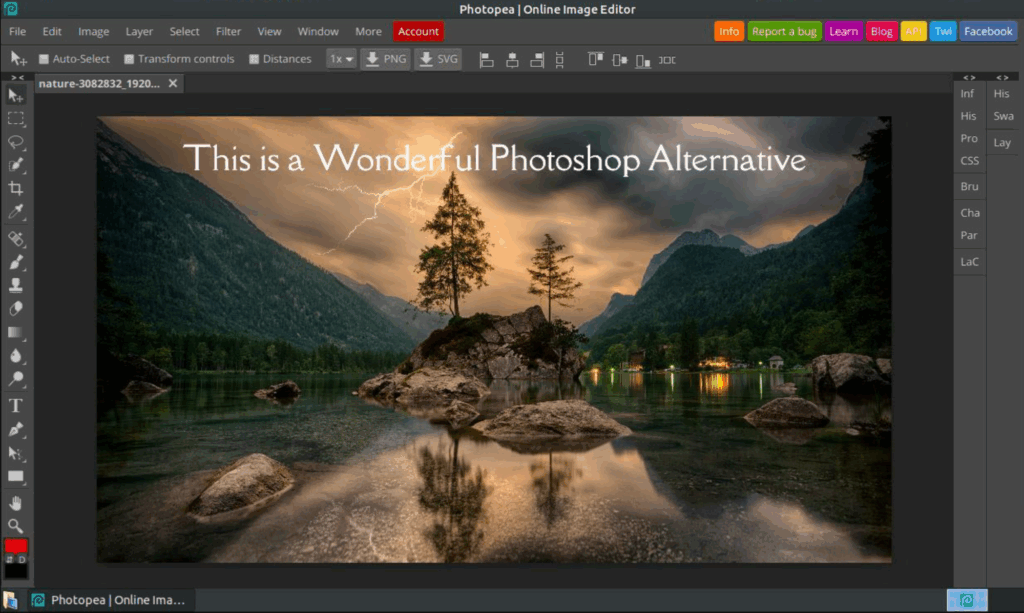
Task: Expand the Lay (Layers) collapsed panel
Action: pos(1002,143)
